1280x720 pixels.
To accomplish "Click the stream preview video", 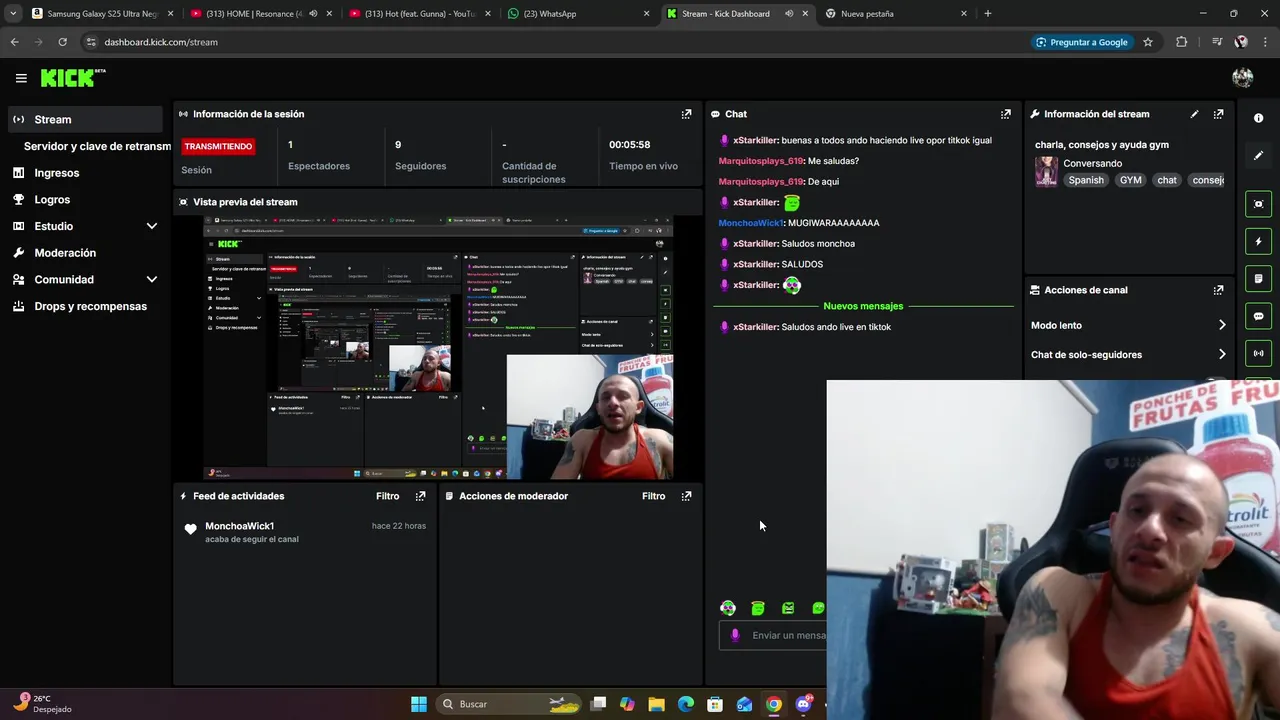I will [x=438, y=347].
